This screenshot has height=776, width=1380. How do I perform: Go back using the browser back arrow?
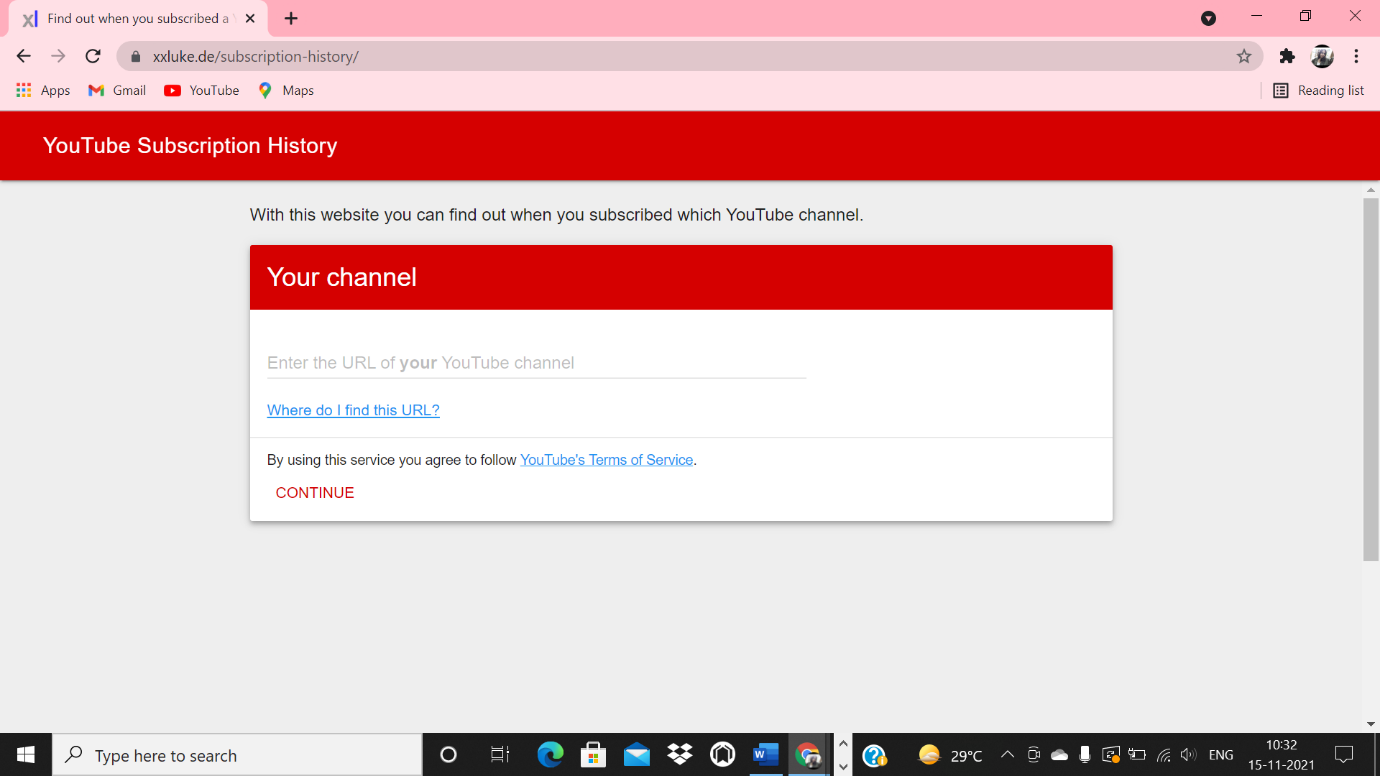24,56
